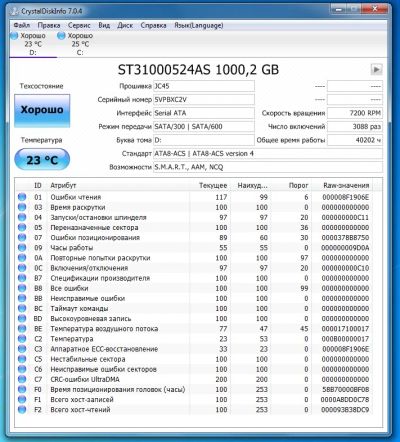The height and width of the screenshot is (442, 400).
Task: Click raw value 000017100017
Action: click(x=345, y=329)
